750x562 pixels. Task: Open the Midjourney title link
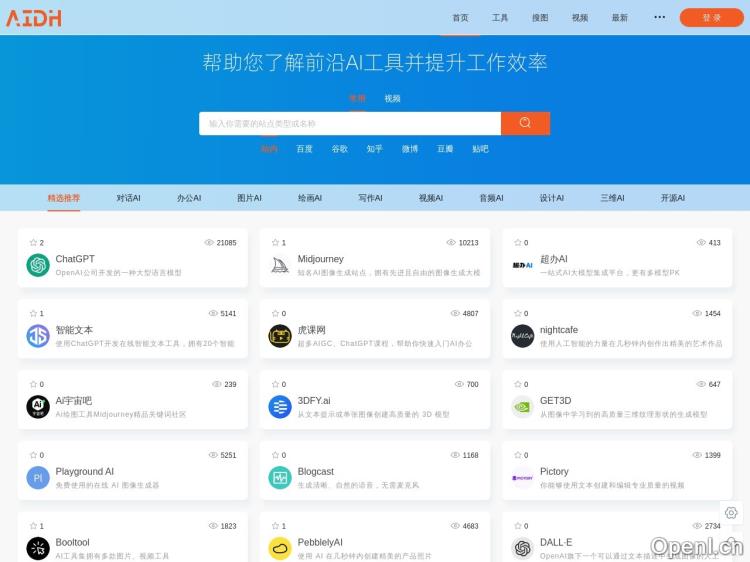click(320, 259)
